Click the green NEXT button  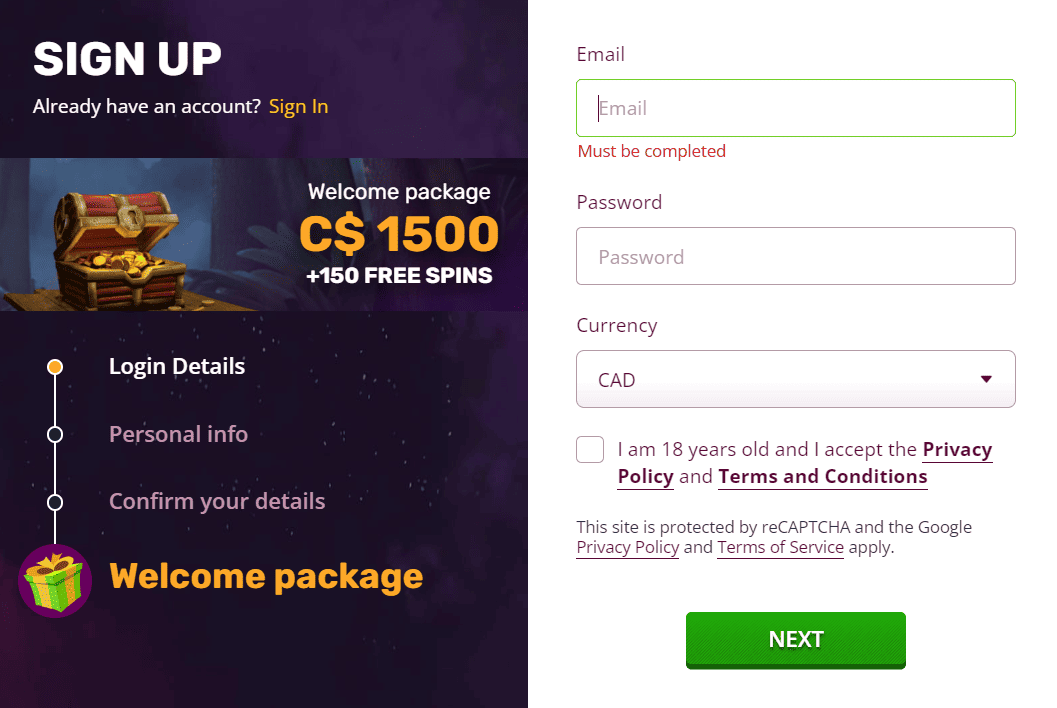(795, 640)
